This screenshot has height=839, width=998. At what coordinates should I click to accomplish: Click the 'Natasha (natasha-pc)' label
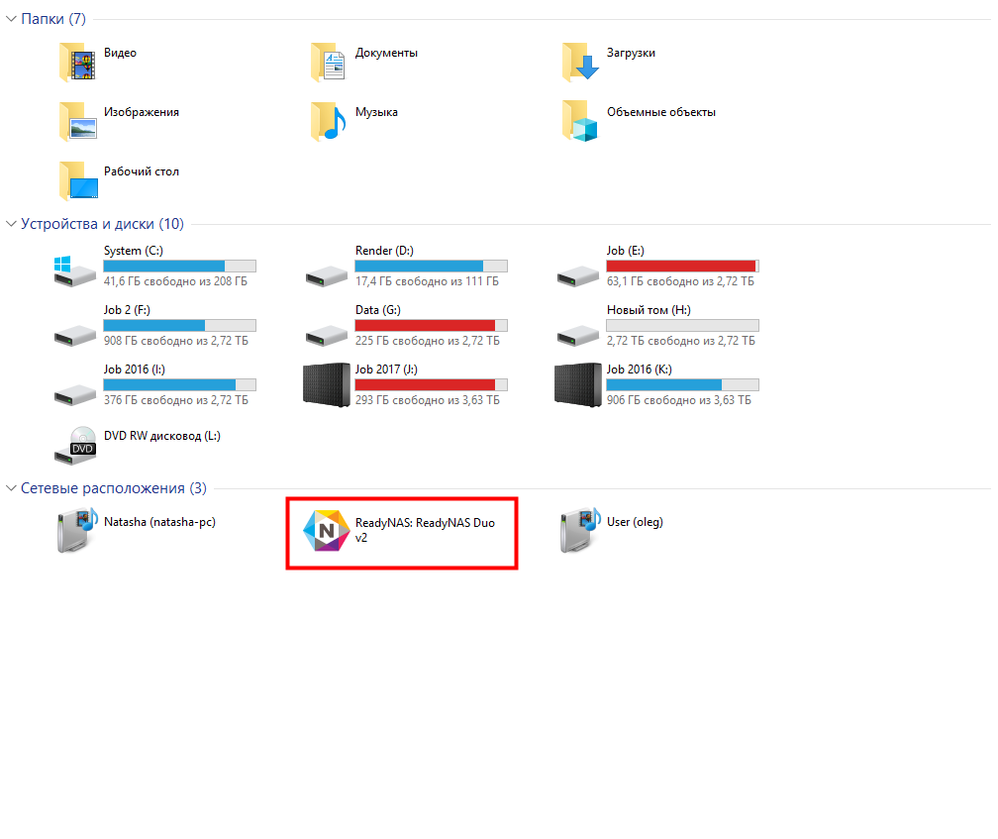coord(160,522)
